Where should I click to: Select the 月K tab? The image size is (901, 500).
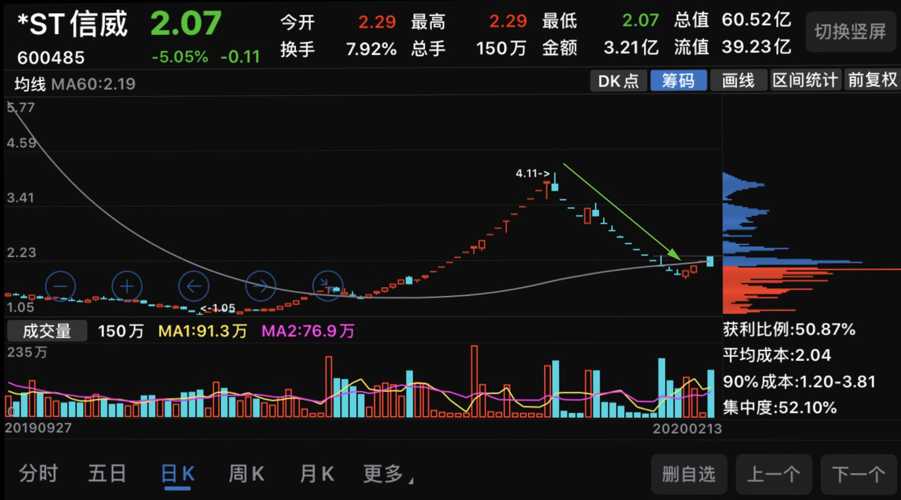coord(317,474)
